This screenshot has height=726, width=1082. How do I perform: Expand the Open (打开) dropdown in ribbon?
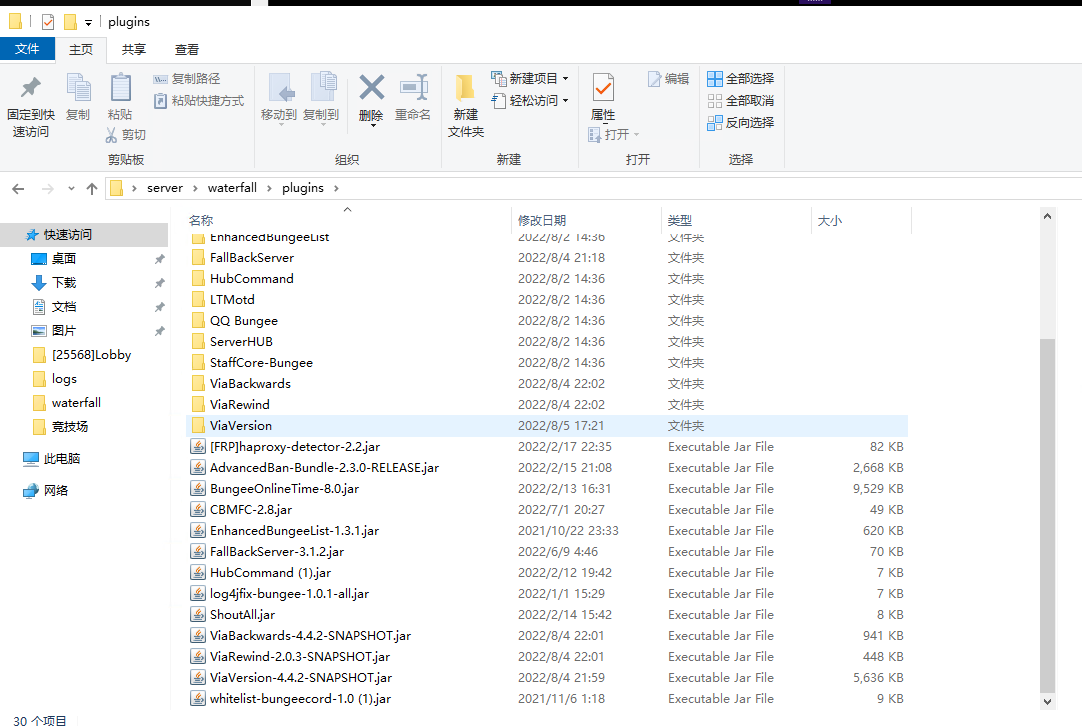pyautogui.click(x=636, y=135)
